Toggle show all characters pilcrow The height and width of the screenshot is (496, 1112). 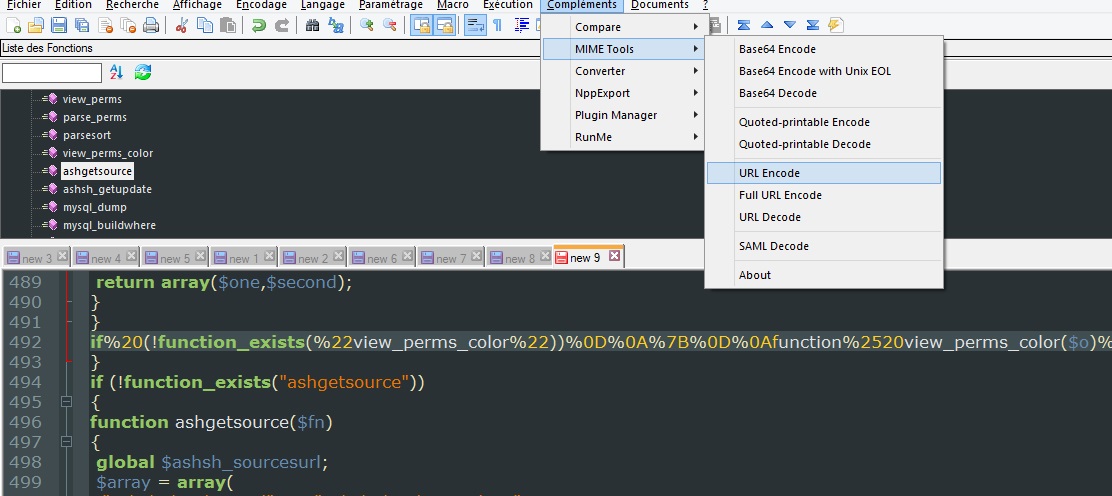(497, 26)
